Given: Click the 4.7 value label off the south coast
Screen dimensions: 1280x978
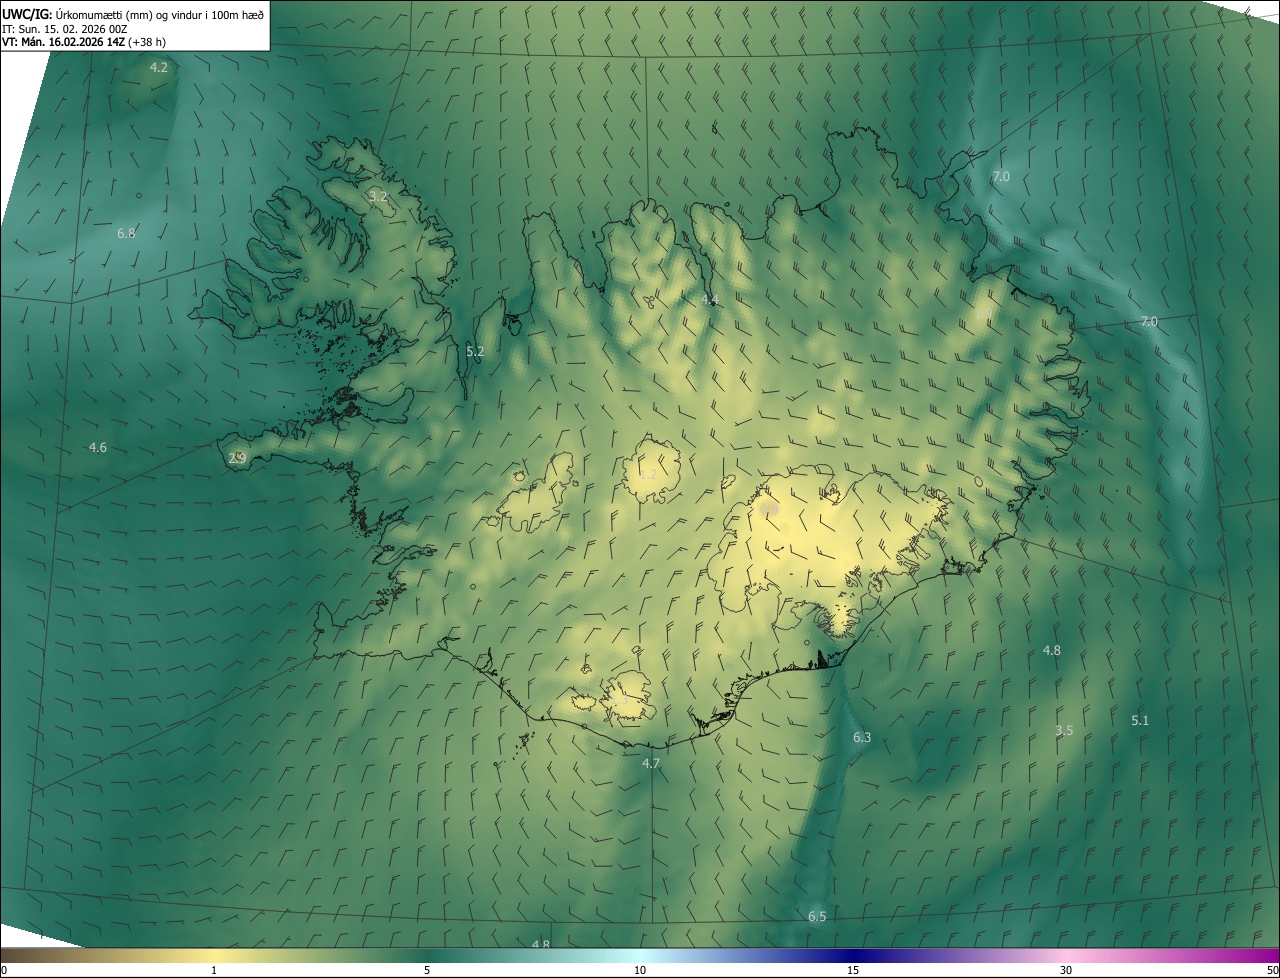Looking at the screenshot, I should point(651,763).
